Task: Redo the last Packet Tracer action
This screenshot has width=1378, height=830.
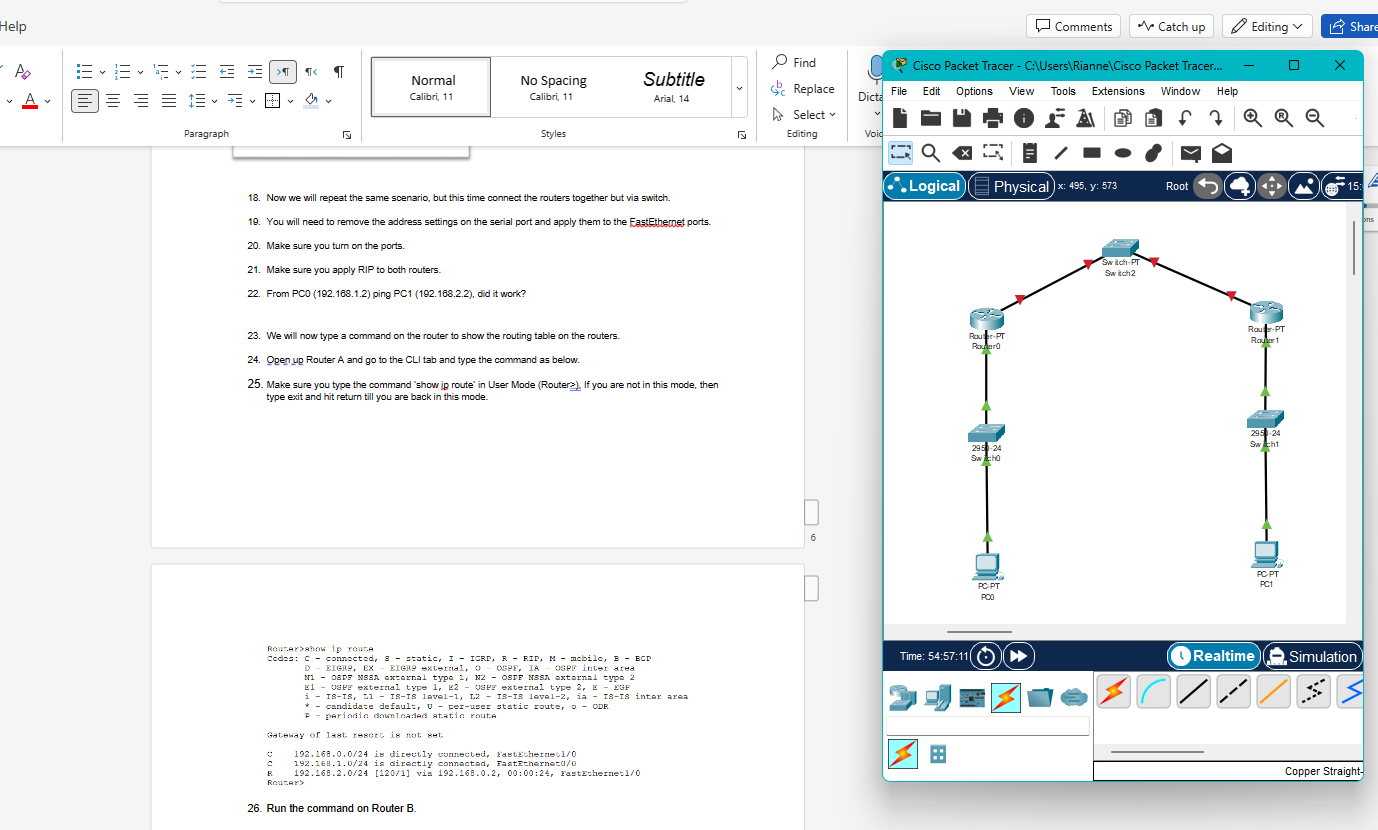Action: [x=1216, y=118]
